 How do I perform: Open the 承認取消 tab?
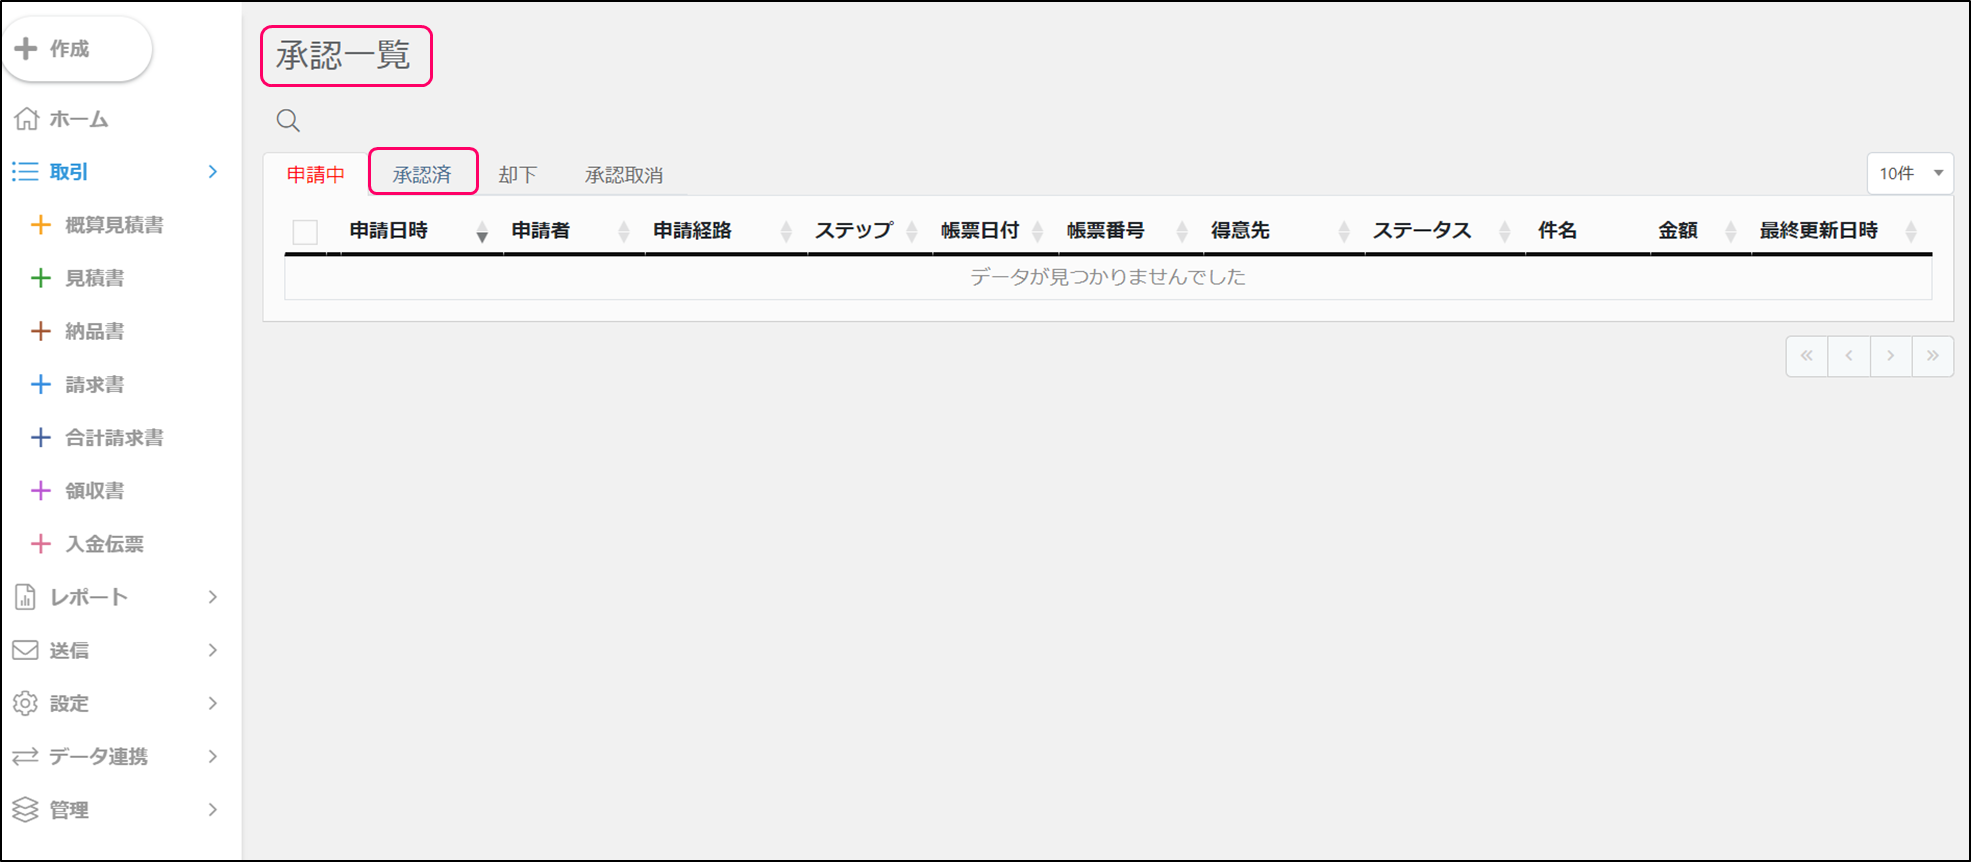tap(623, 175)
